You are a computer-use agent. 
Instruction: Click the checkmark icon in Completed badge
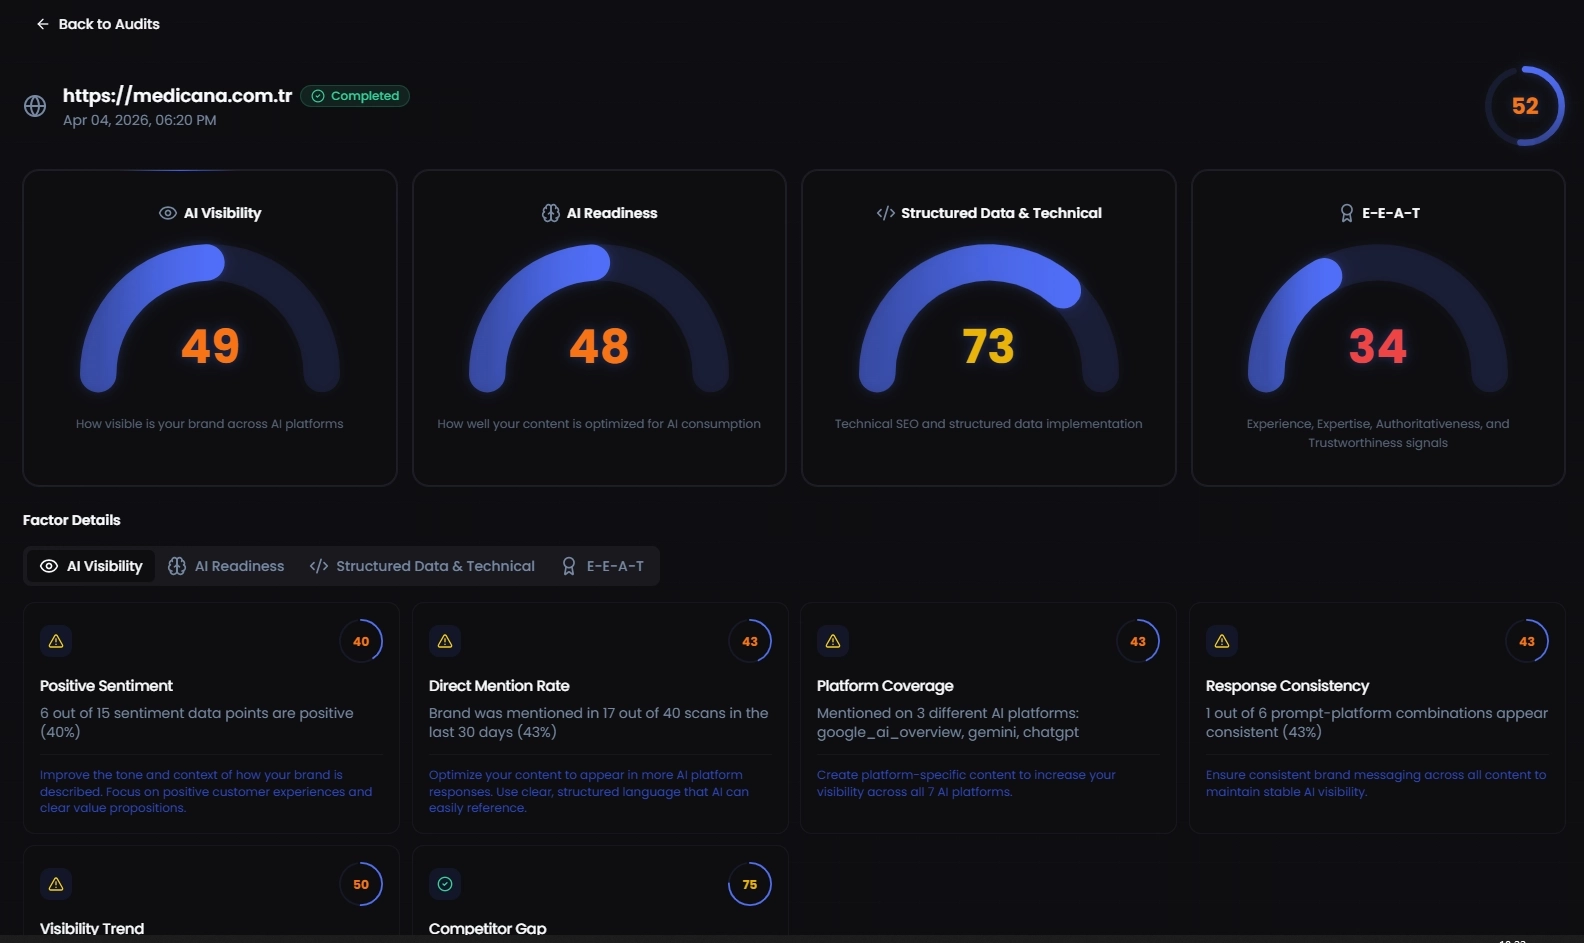[x=318, y=96]
